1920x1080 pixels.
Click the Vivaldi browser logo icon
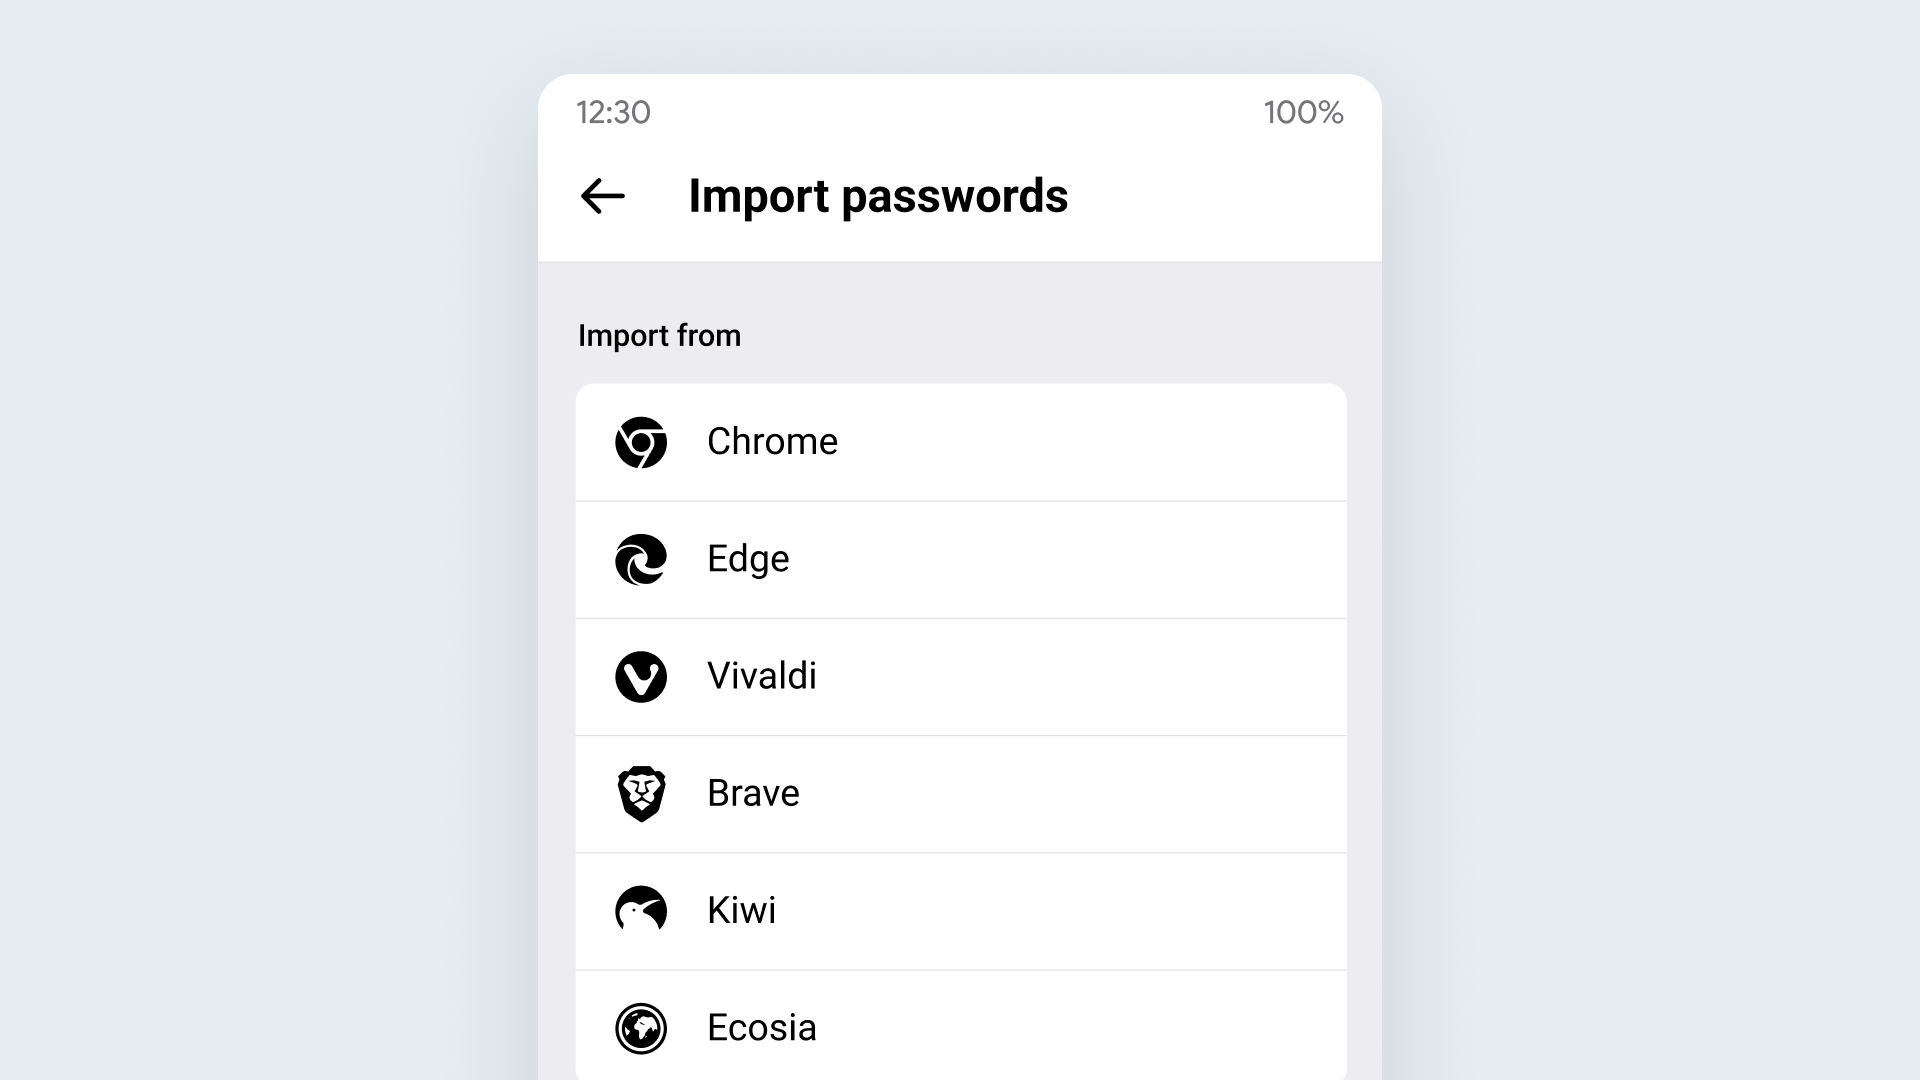[x=641, y=677]
